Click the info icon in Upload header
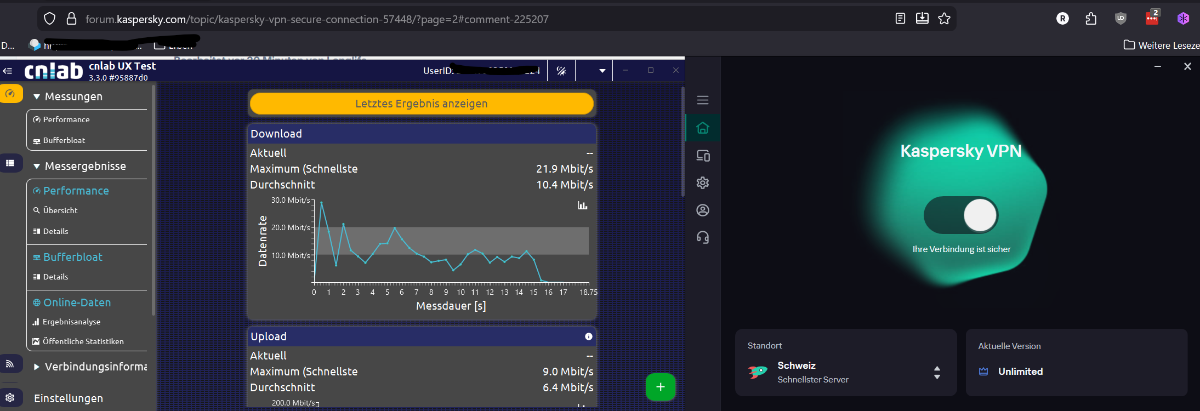The image size is (1200, 411). 588,336
